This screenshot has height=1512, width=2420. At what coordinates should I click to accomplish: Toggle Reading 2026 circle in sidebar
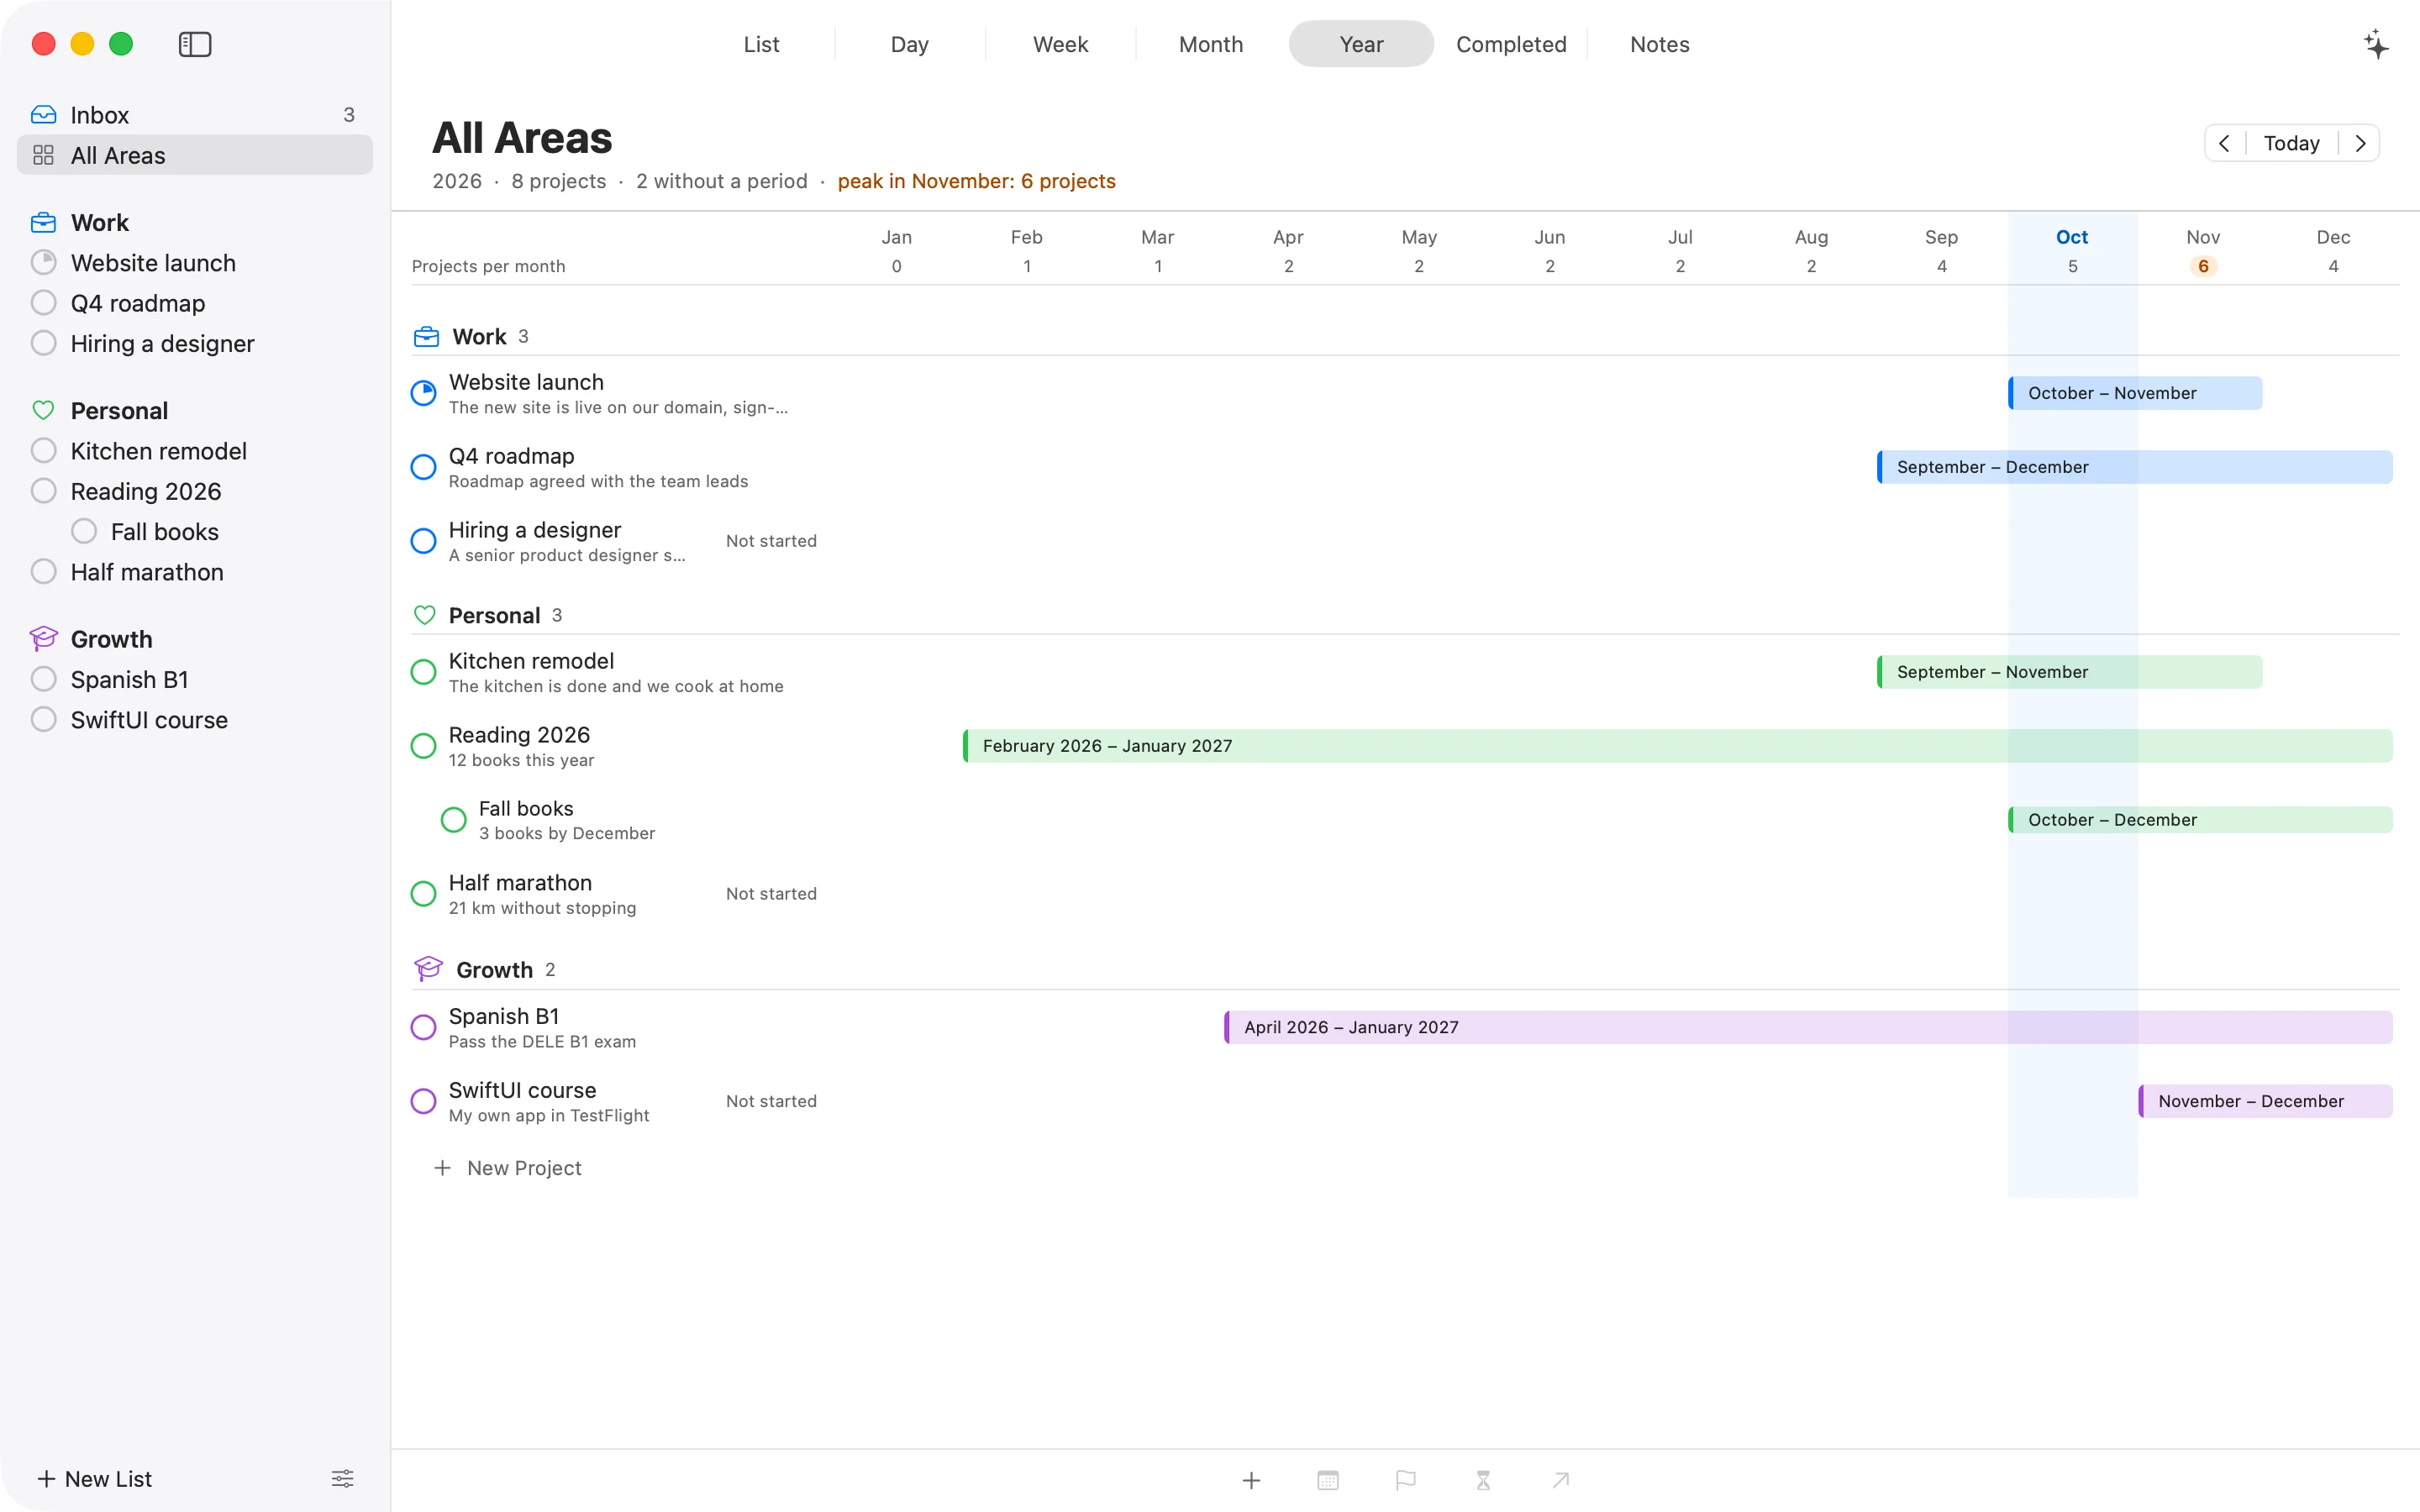[43, 491]
